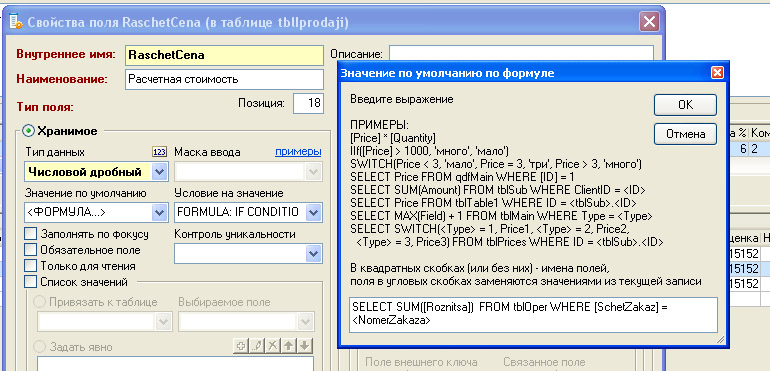The height and width of the screenshot is (371, 770).
Task: Click the resize grip of formula dialog
Action: click(720, 339)
